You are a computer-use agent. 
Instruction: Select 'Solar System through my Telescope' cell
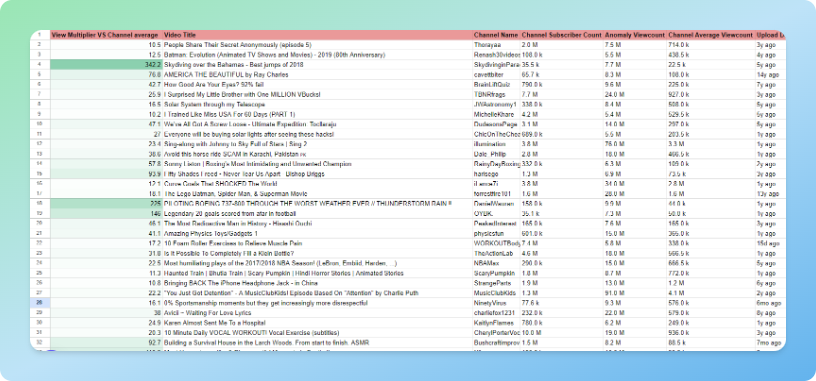pyautogui.click(x=317, y=104)
